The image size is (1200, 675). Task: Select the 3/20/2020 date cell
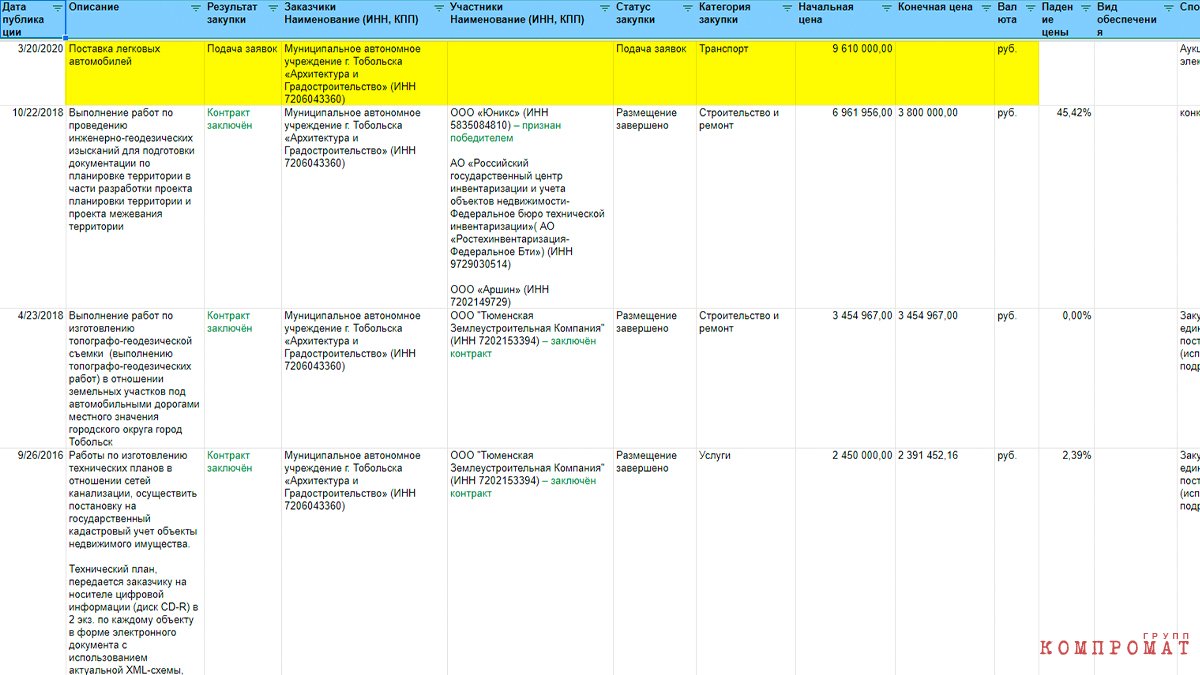(x=32, y=72)
